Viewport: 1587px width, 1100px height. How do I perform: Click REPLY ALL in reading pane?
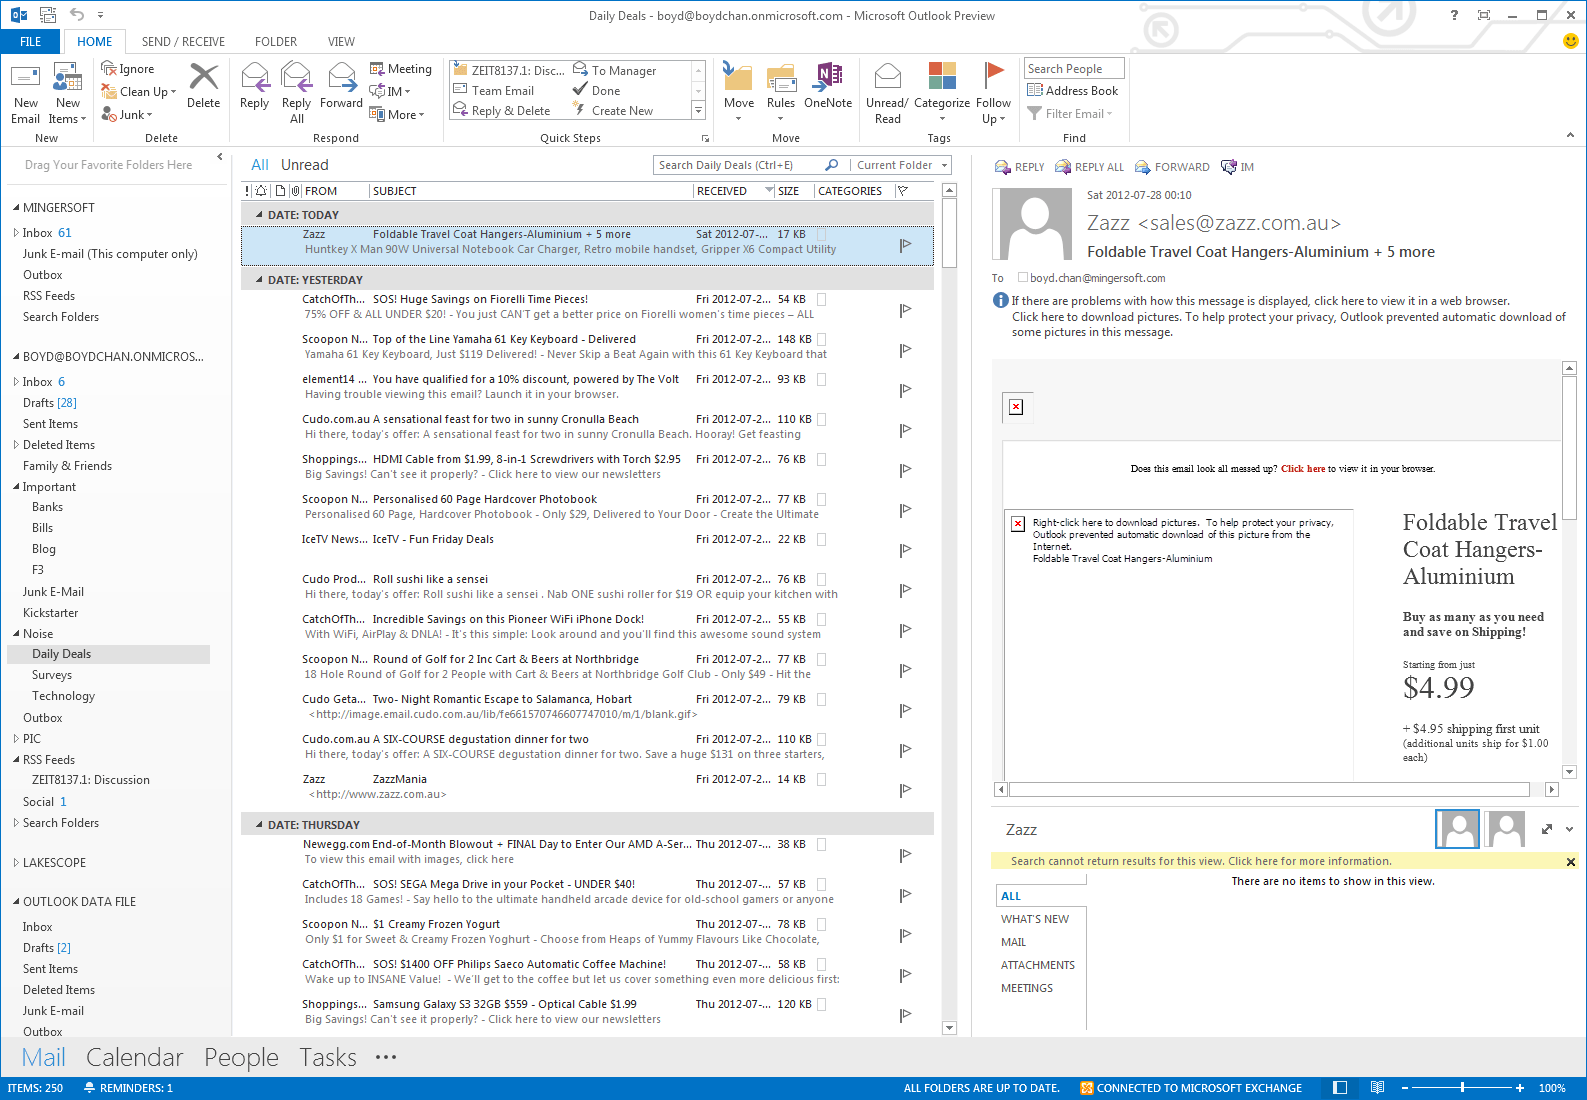tap(1088, 167)
